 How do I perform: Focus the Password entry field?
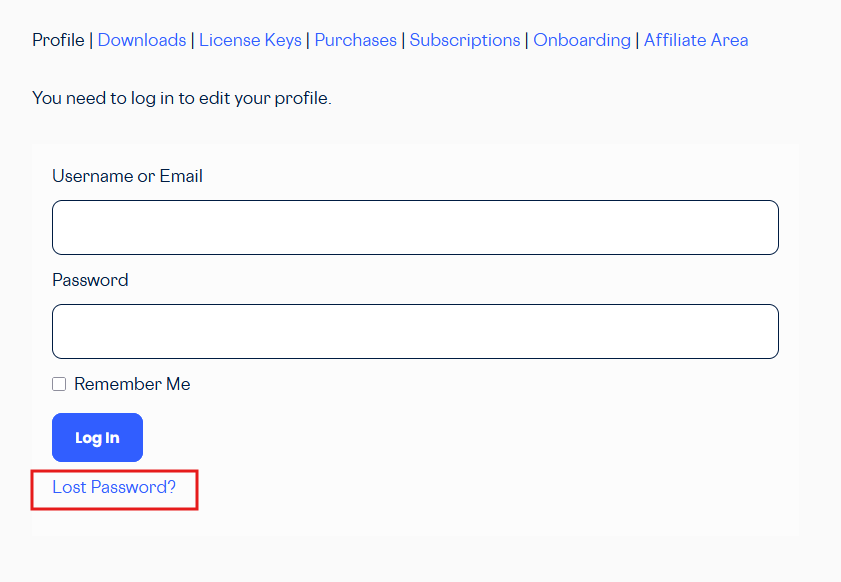pos(415,331)
